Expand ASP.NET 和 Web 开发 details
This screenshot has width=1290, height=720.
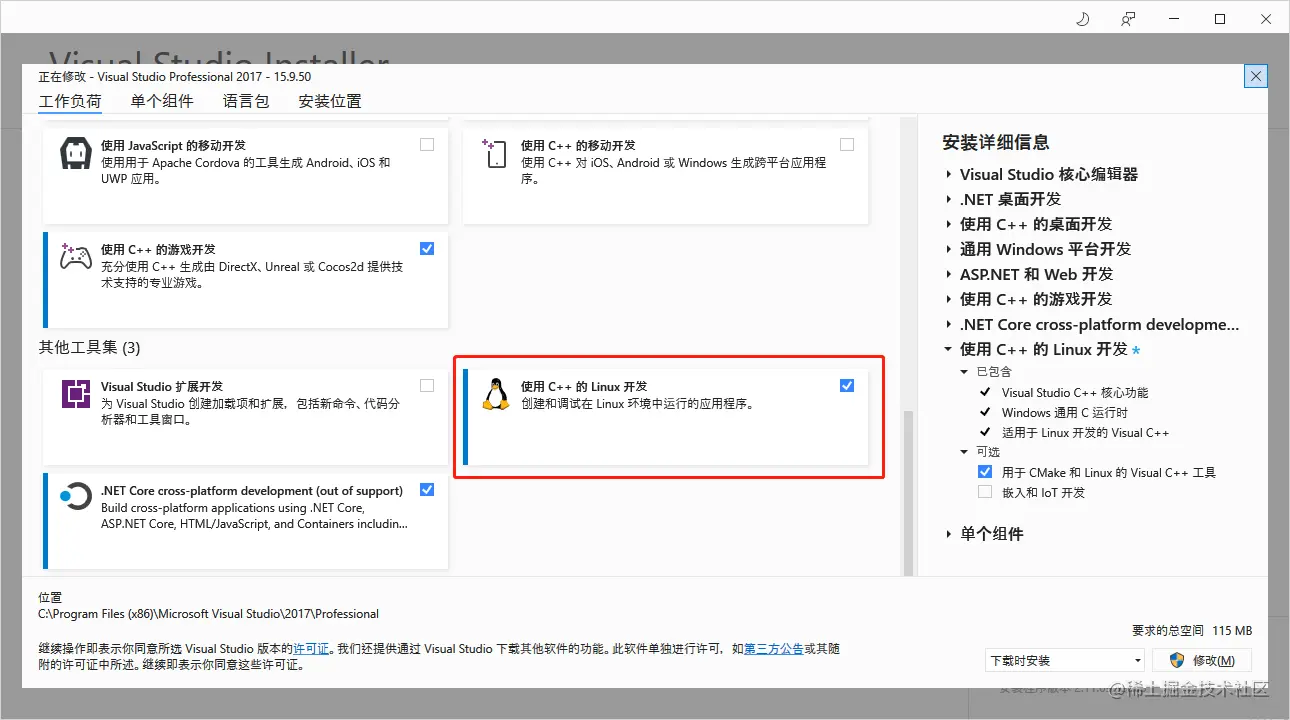click(x=948, y=274)
